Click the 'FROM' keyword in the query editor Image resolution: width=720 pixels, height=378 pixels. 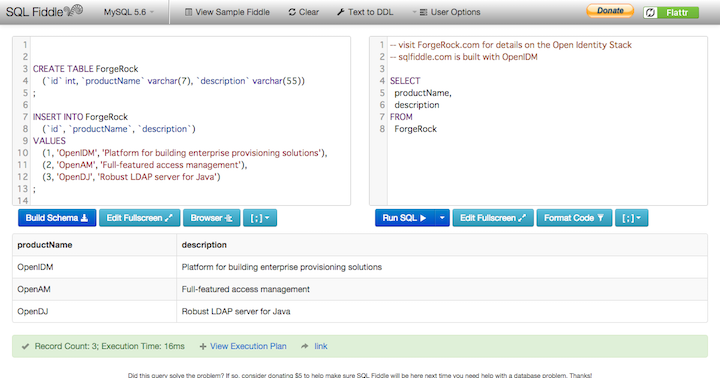click(x=401, y=117)
